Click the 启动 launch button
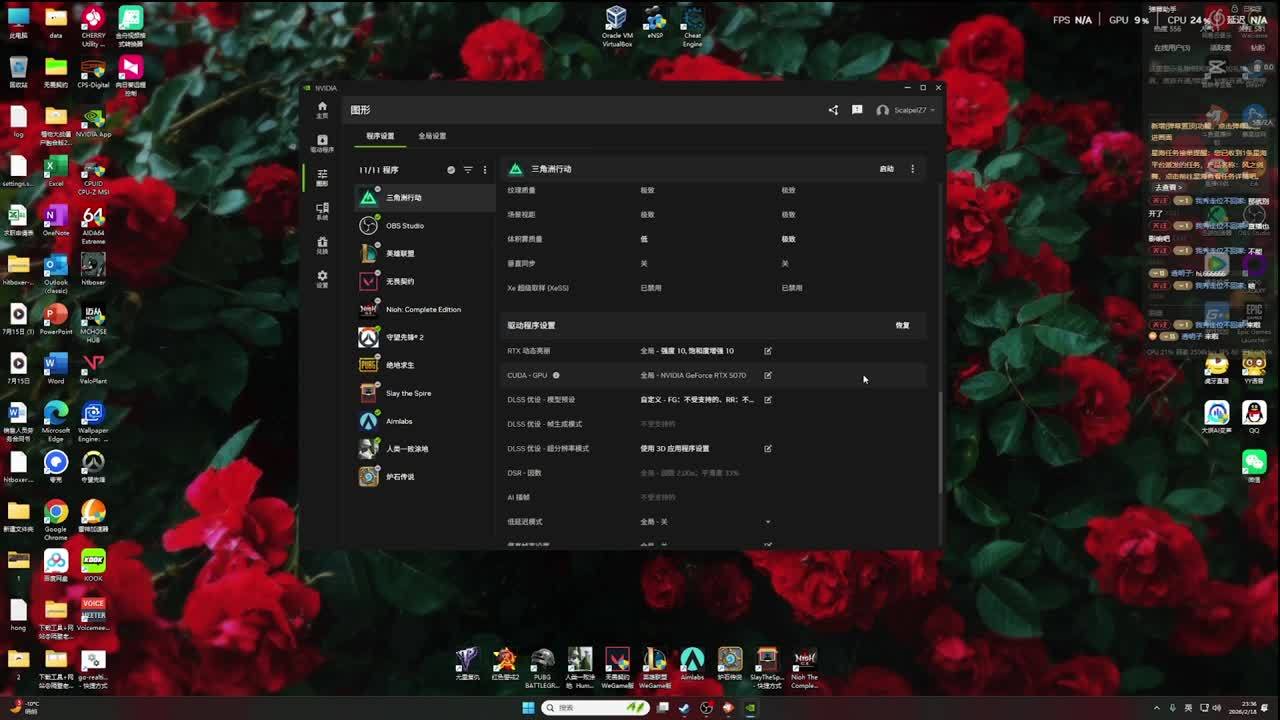Viewport: 1280px width, 720px height. (886, 169)
